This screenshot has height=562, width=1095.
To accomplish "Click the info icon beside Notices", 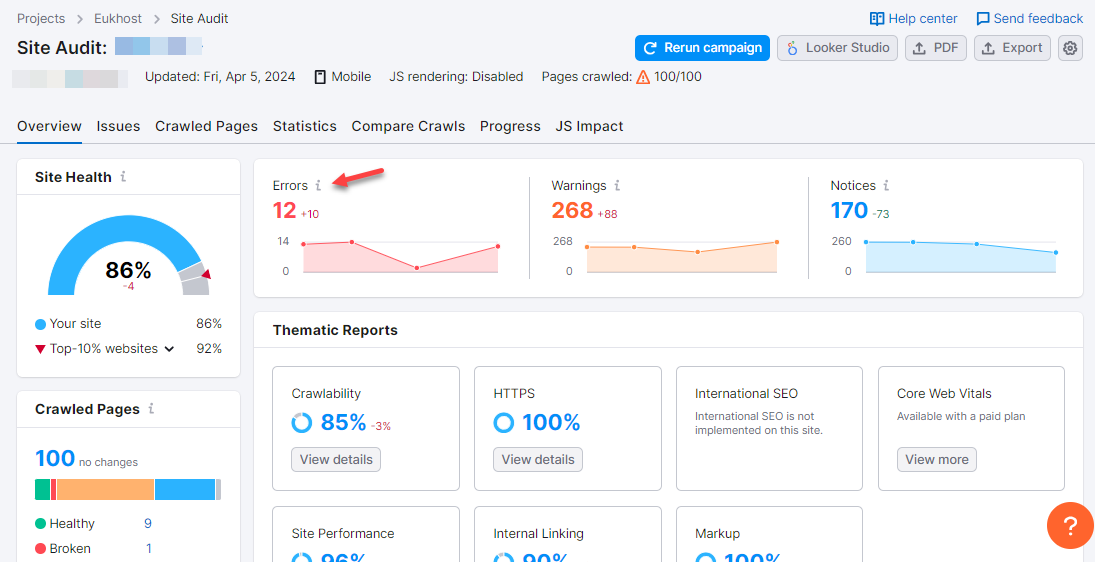I will 886,185.
